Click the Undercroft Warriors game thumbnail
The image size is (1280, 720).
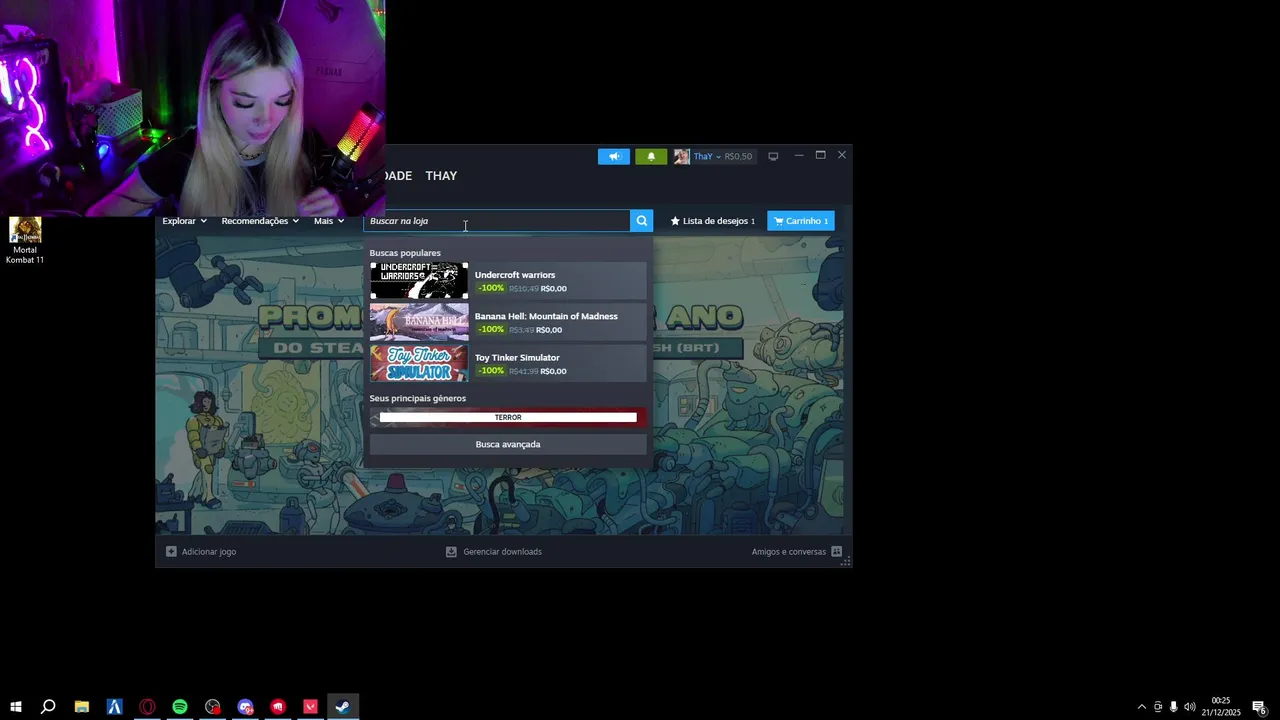click(x=419, y=281)
